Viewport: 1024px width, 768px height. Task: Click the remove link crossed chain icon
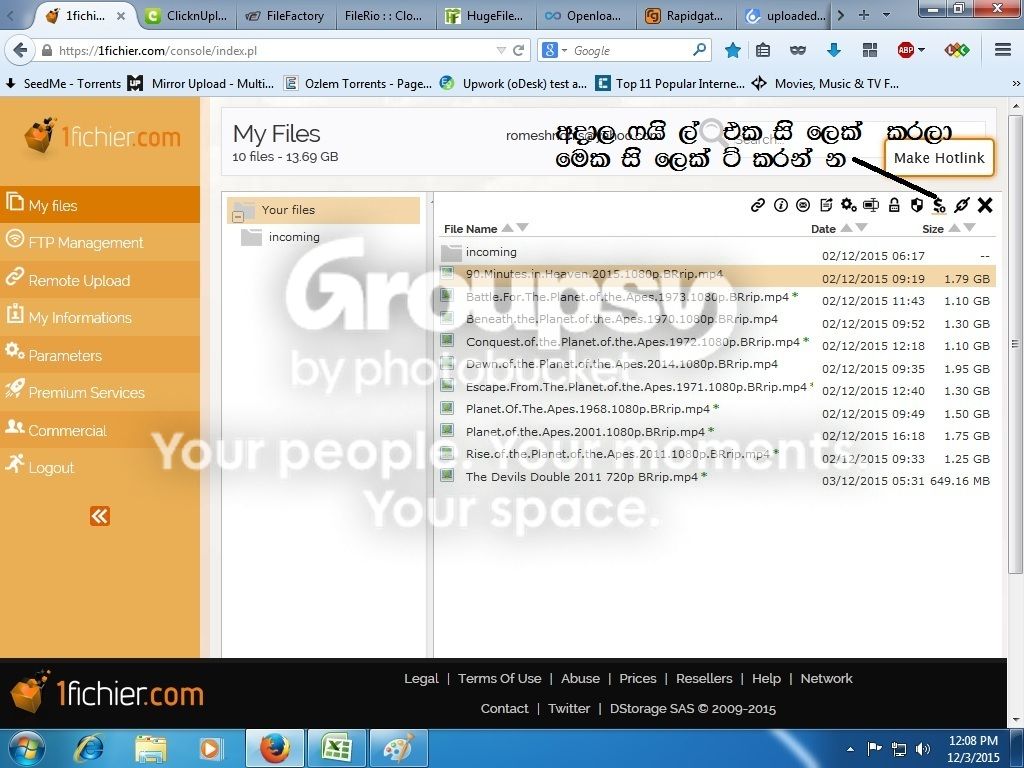point(962,205)
